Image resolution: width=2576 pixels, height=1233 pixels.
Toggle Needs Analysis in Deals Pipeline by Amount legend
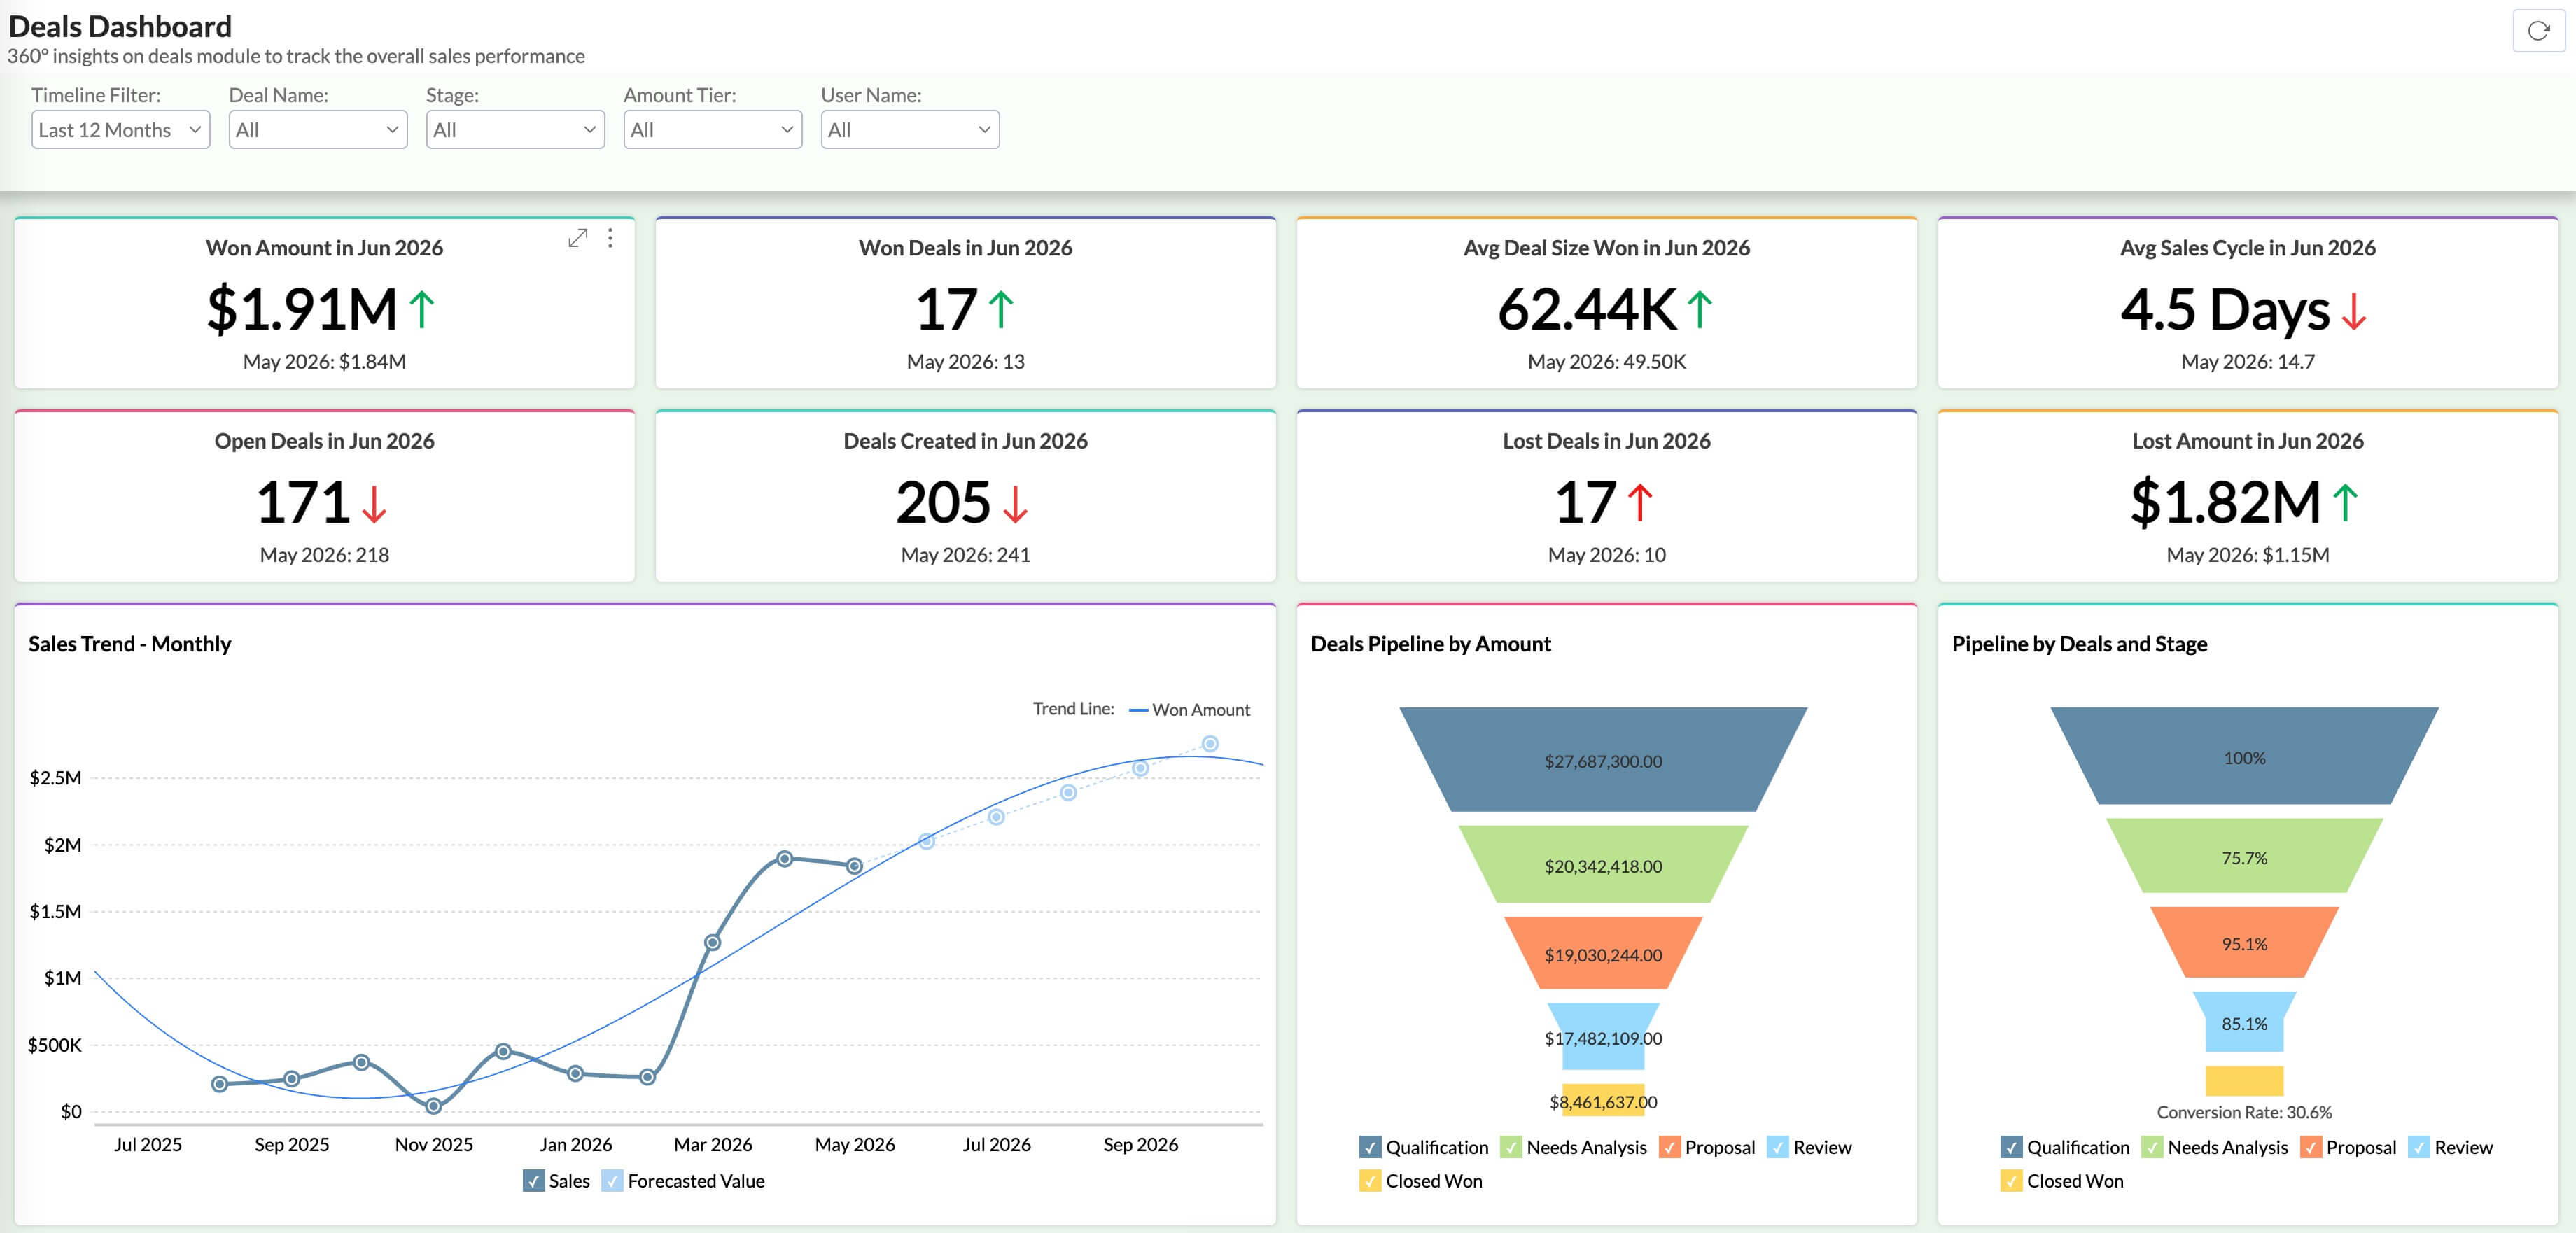[1511, 1147]
